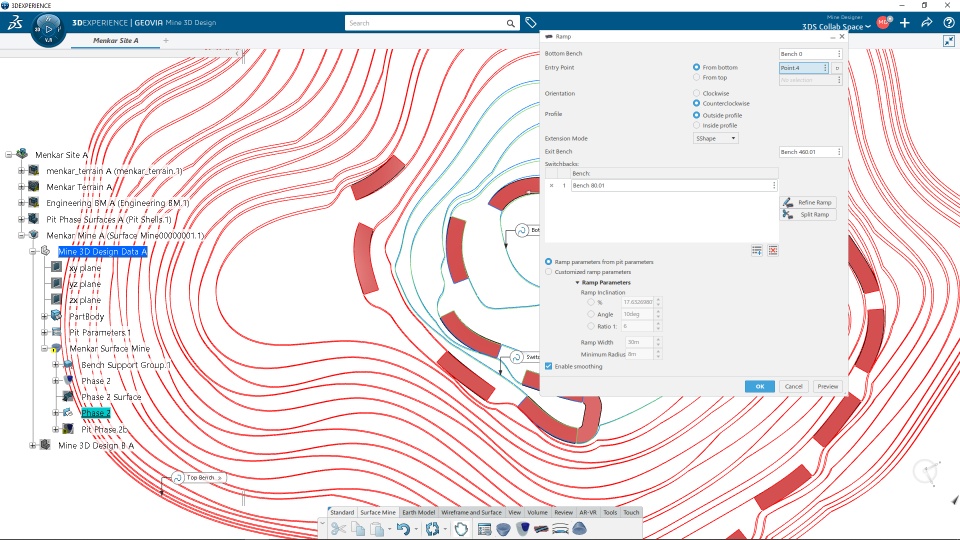Collapse Ramp Parameters section

coord(577,282)
